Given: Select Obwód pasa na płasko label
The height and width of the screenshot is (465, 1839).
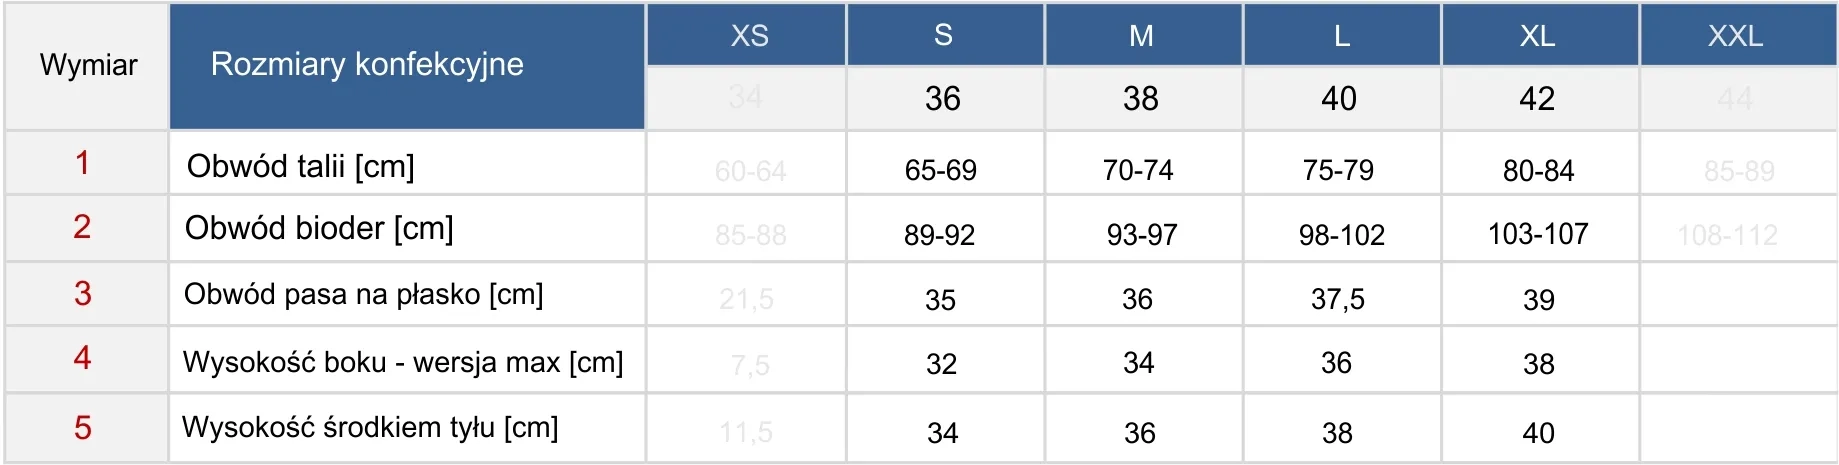Looking at the screenshot, I should point(363,295).
